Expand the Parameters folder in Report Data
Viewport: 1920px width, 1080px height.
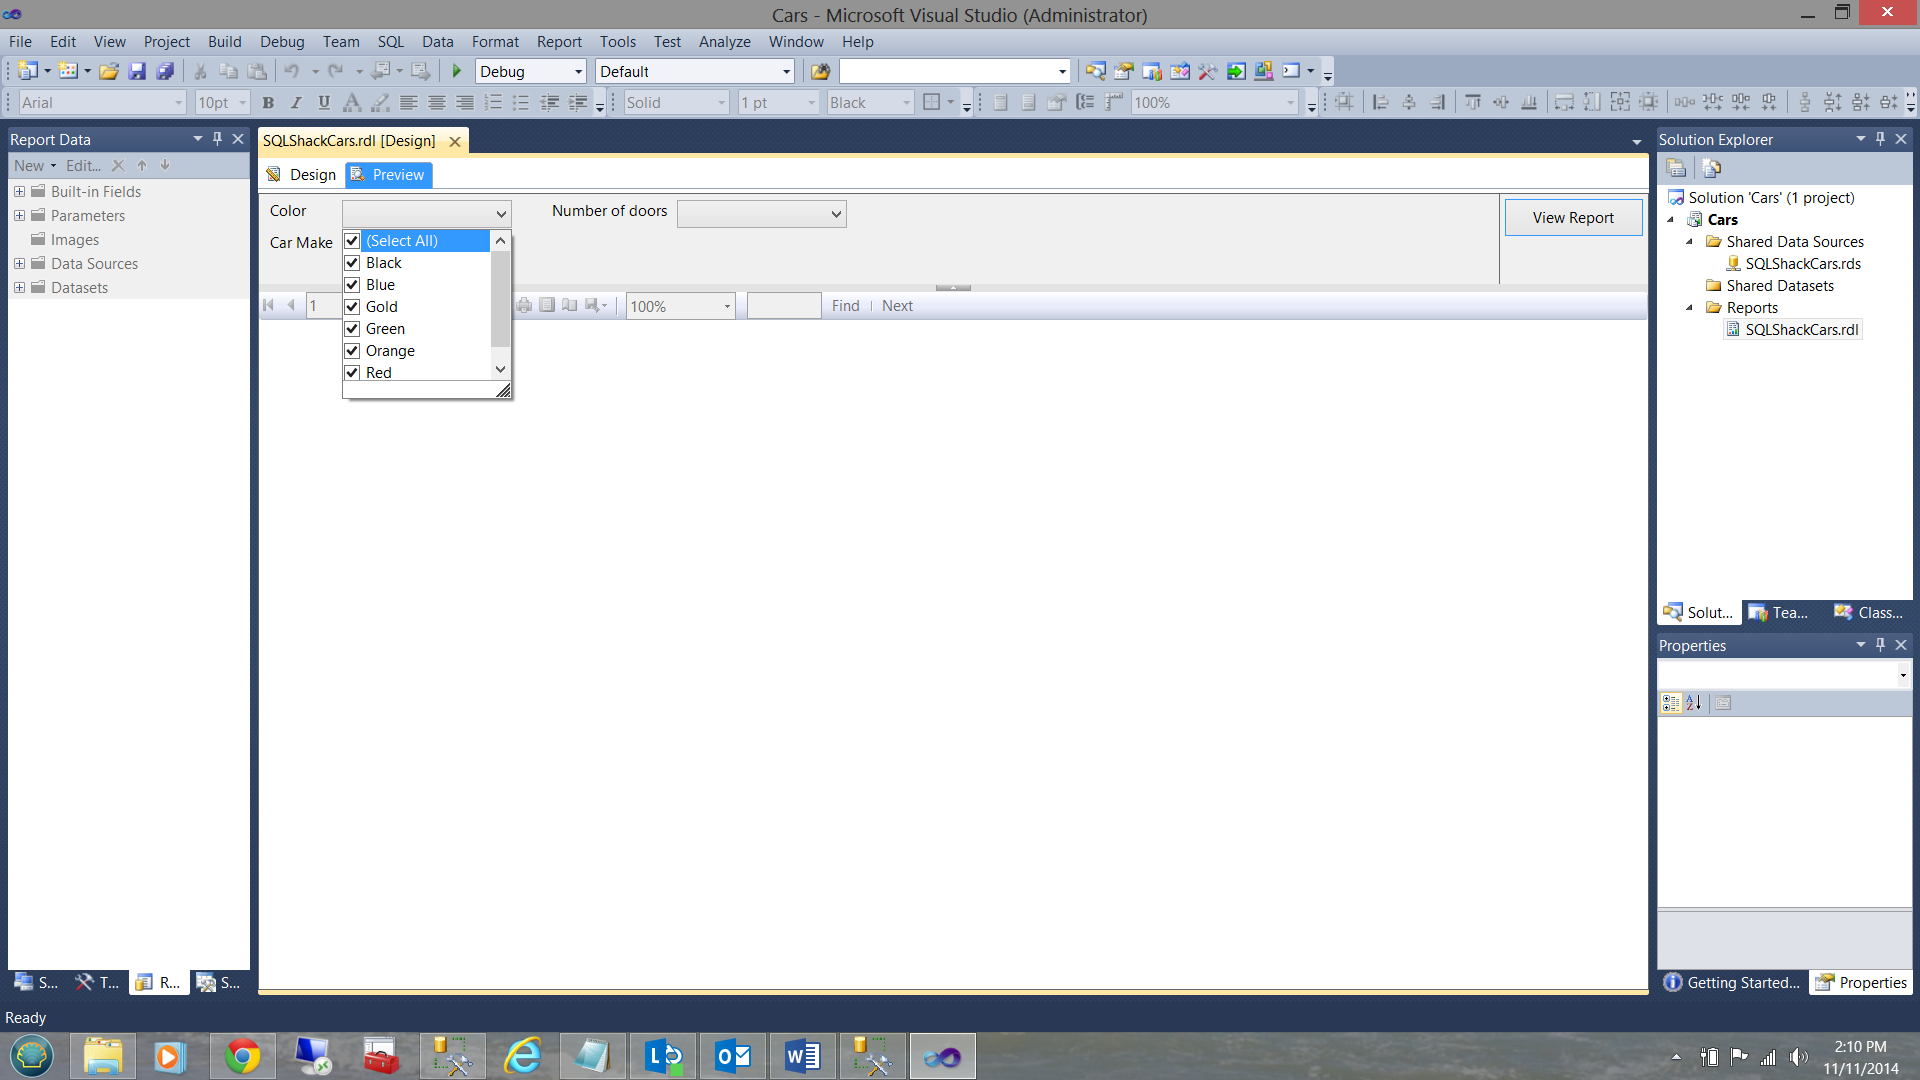click(19, 216)
